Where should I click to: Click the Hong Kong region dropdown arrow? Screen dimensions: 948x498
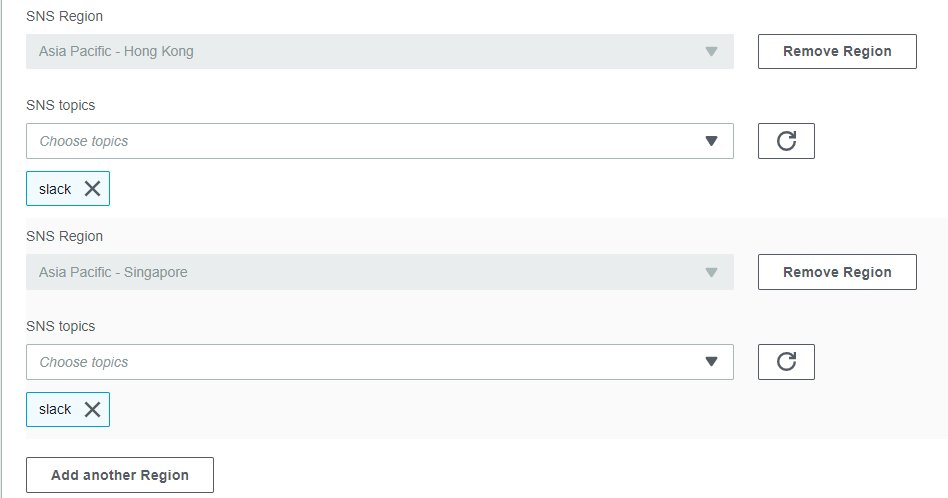(712, 51)
